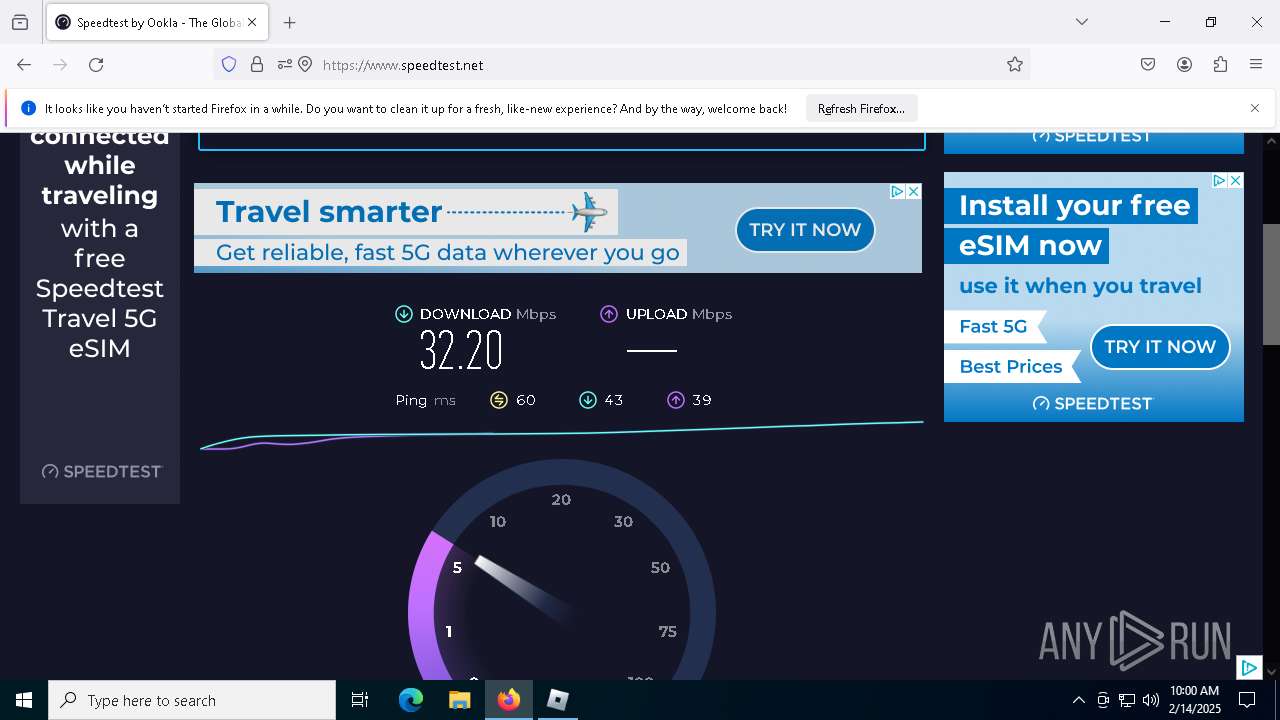Click the UPLOAD Mbps label
This screenshot has width=1280, height=720.
(679, 314)
